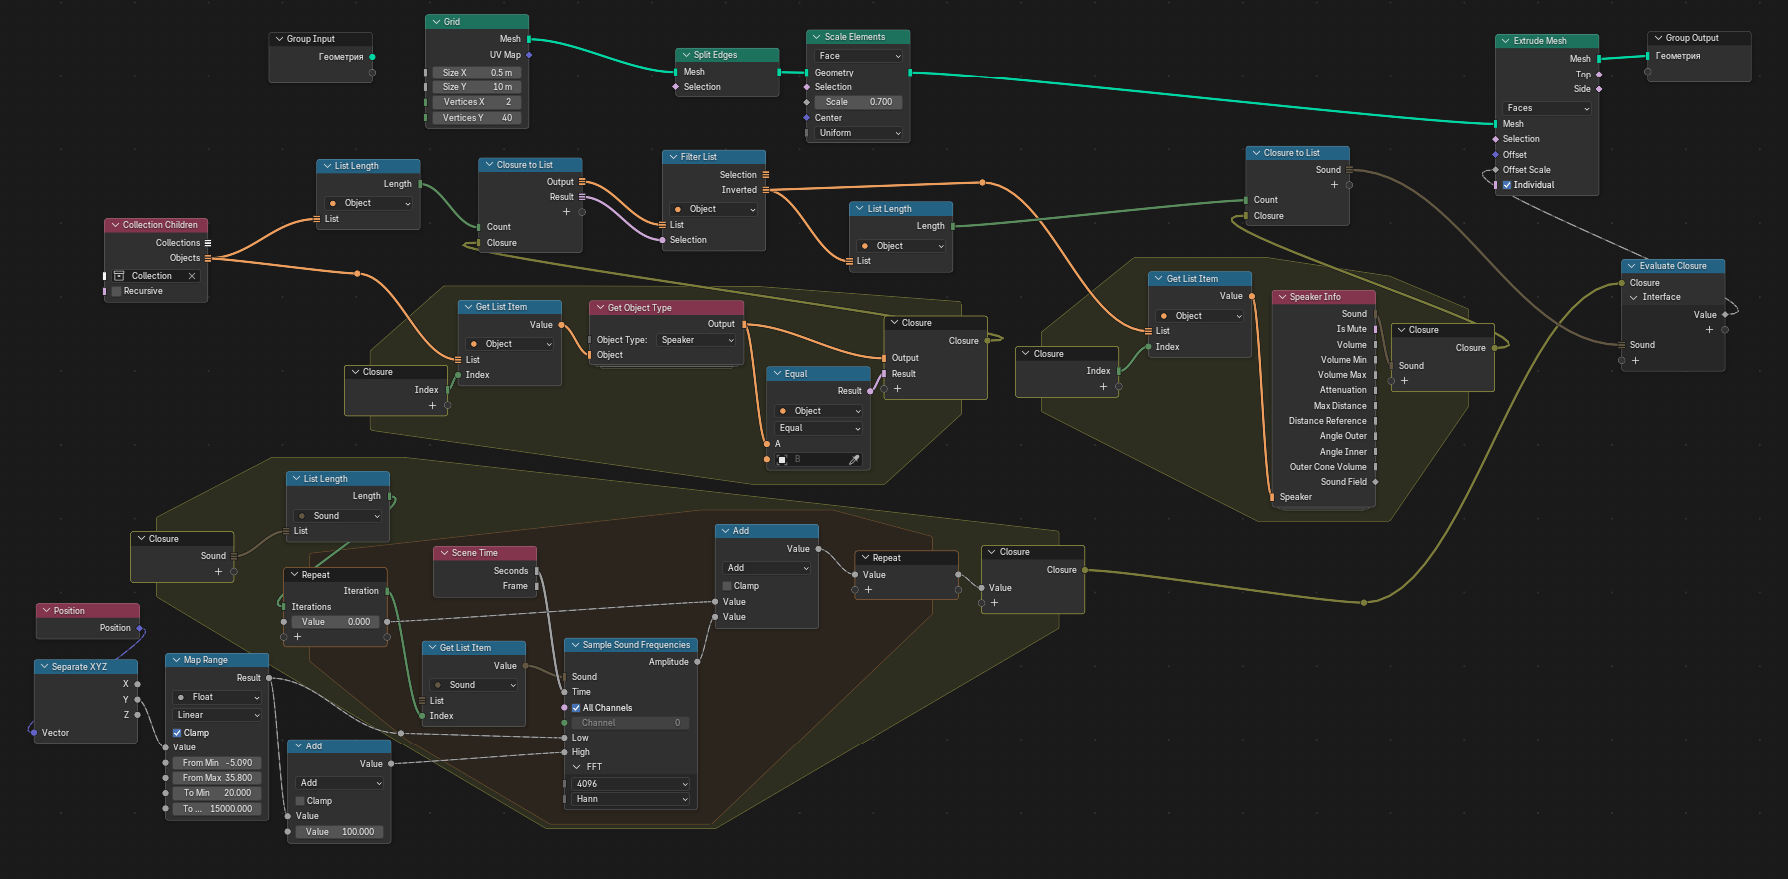This screenshot has width=1788, height=879.
Task: Enable Clamp in Add node with 100.000 value
Action: 300,801
